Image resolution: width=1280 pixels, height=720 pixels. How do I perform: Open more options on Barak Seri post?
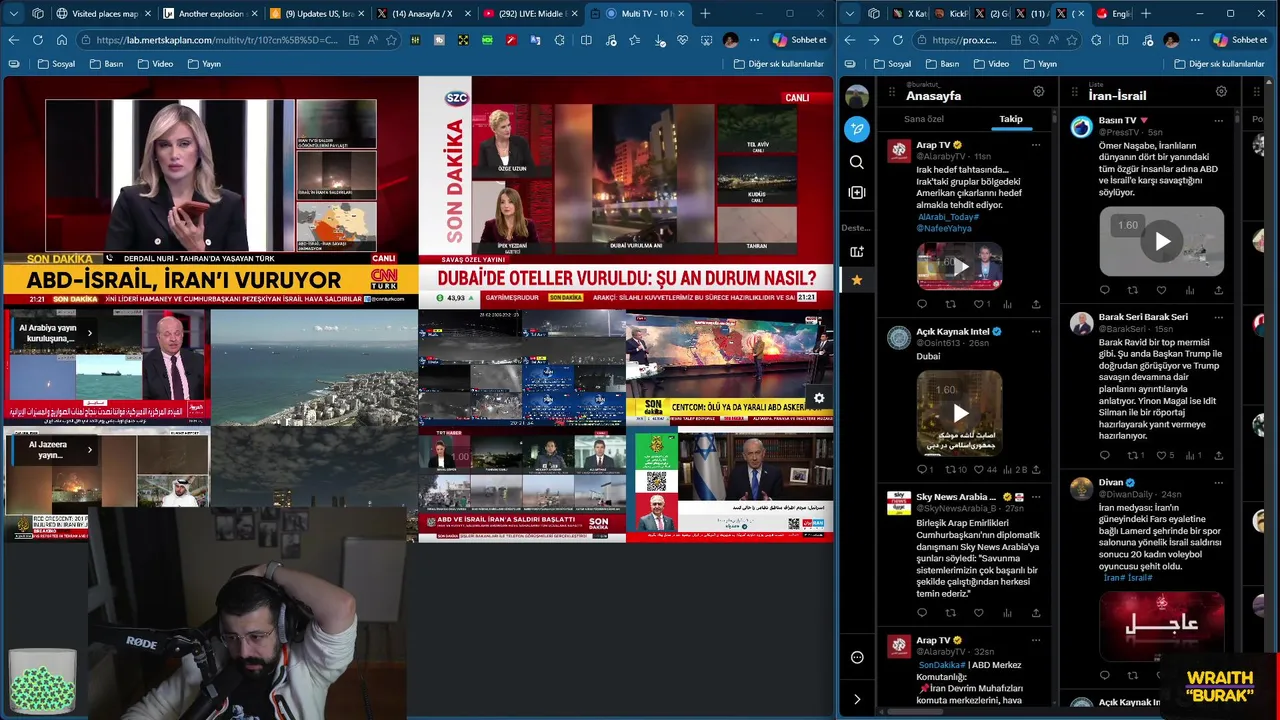(x=1218, y=317)
